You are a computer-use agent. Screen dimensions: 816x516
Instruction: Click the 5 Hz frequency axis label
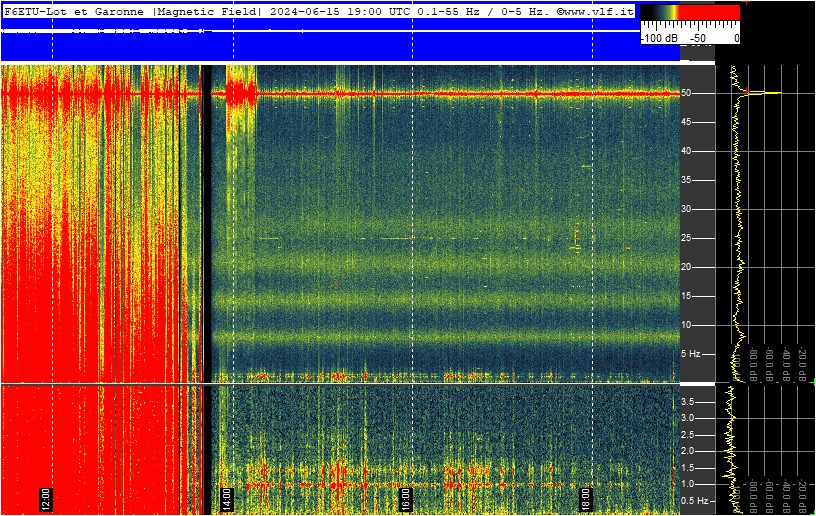point(691,354)
